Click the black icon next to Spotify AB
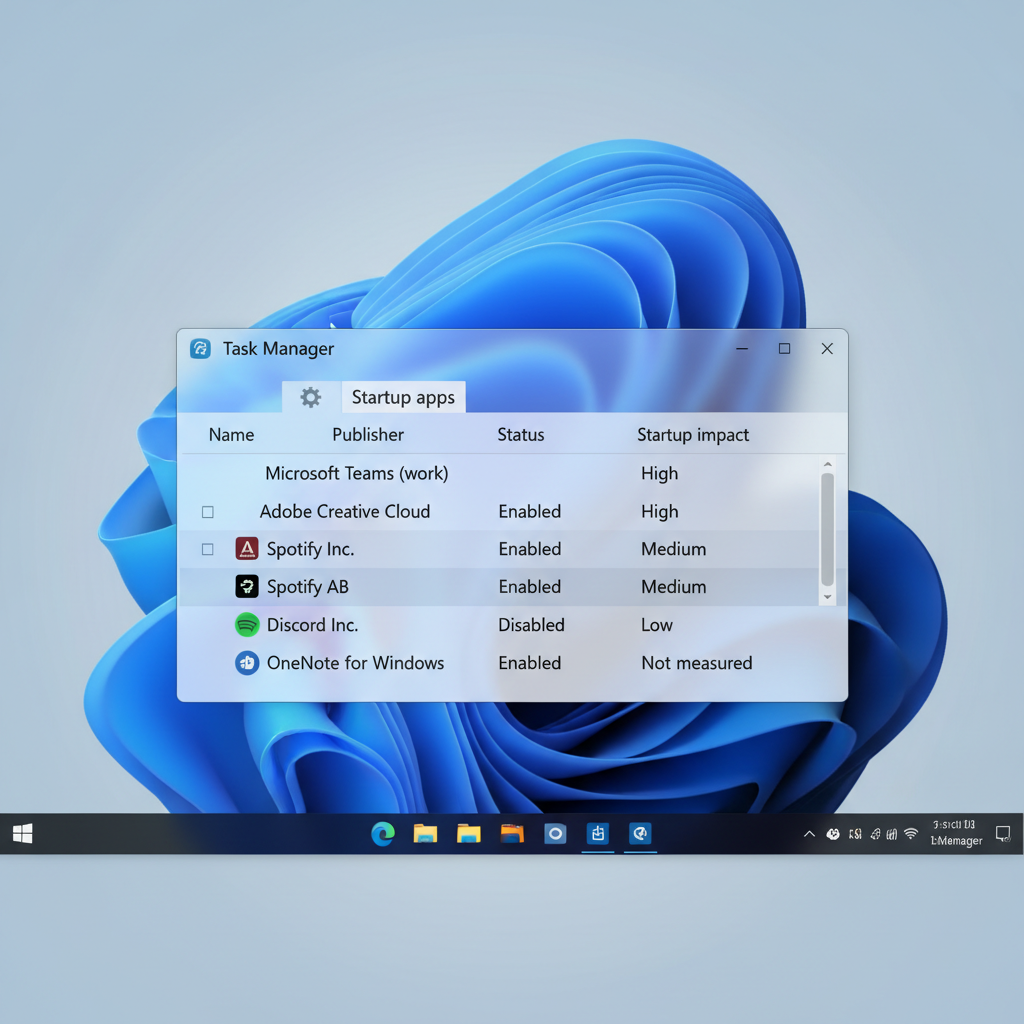This screenshot has width=1024, height=1024. (x=247, y=586)
